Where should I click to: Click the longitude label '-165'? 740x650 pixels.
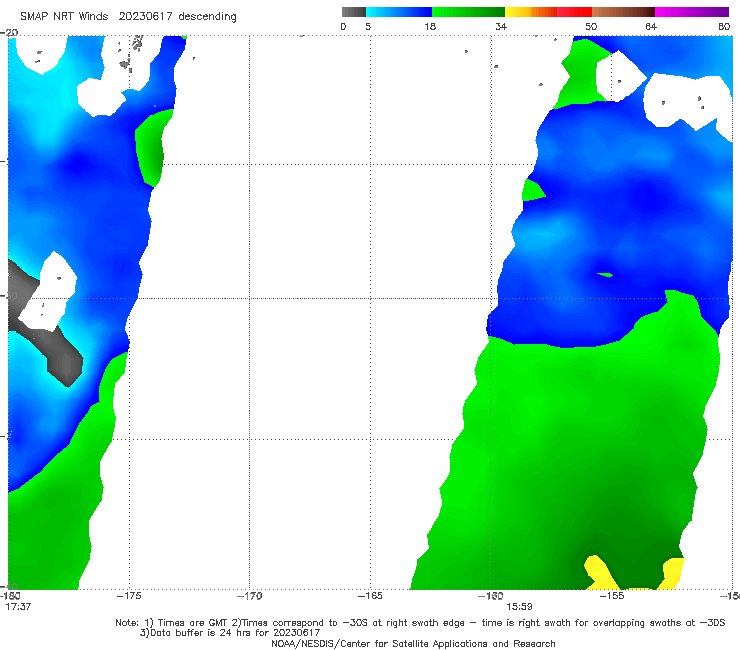point(370,596)
